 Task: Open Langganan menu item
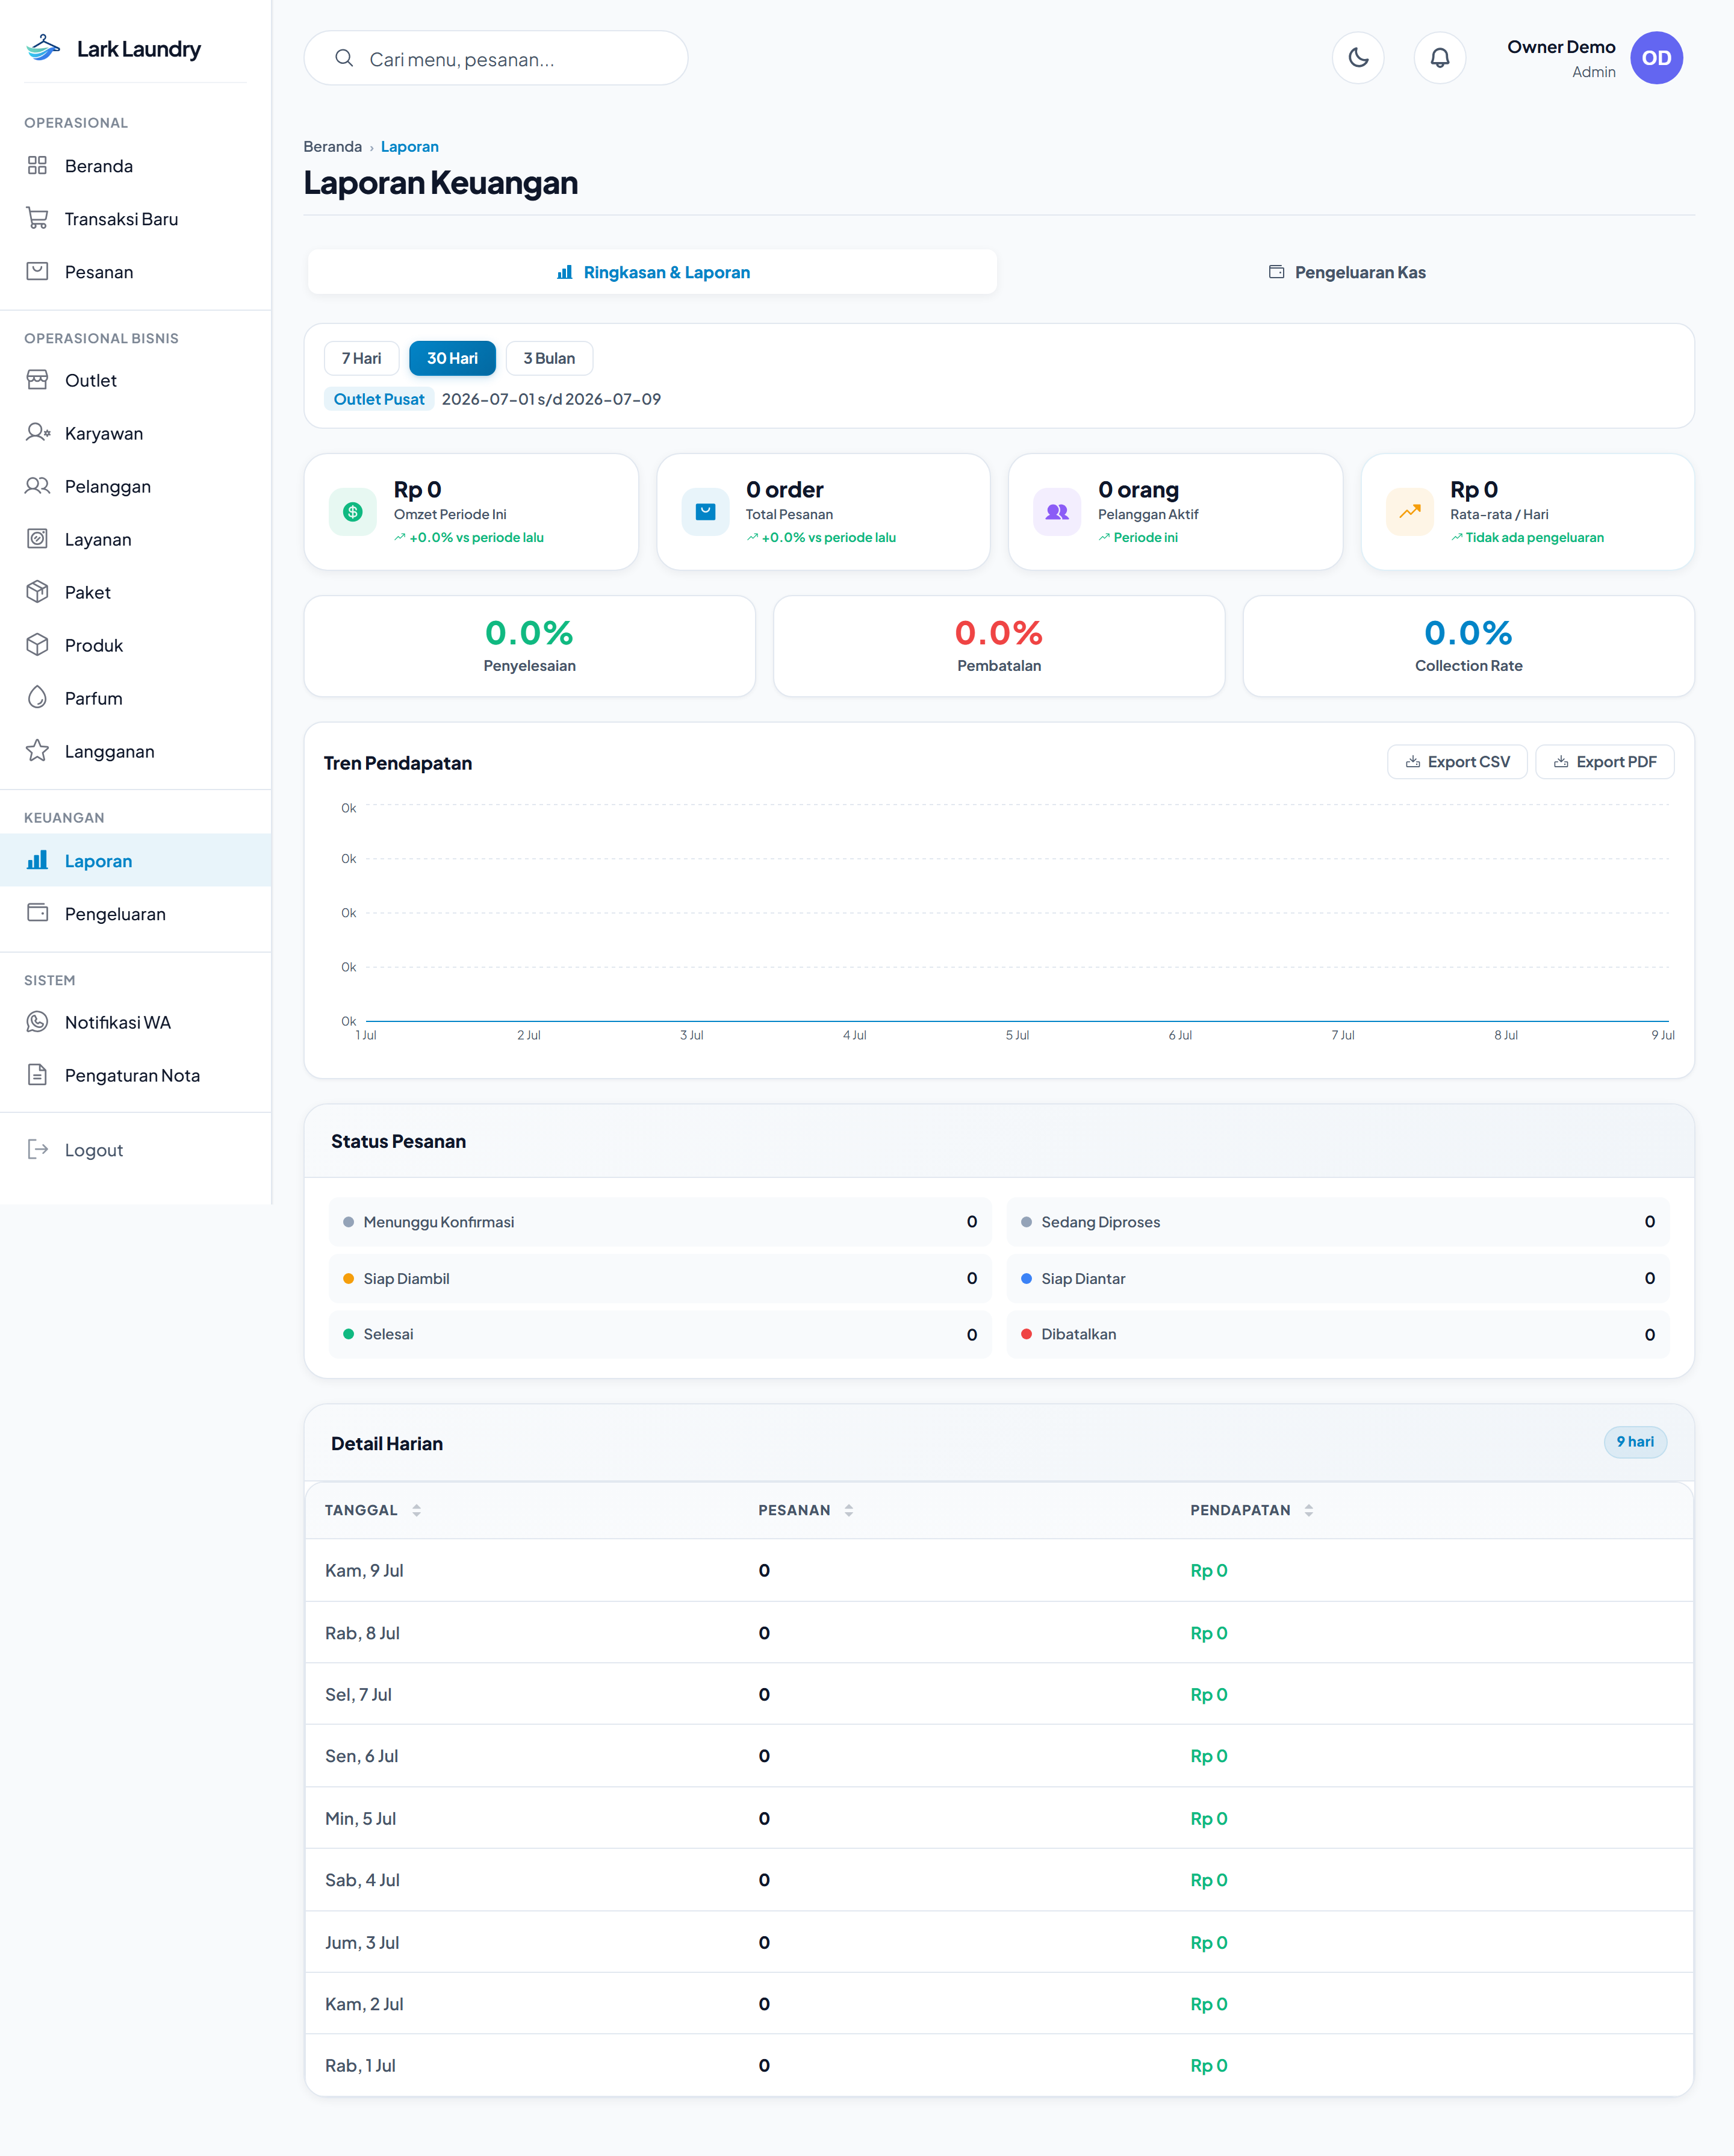click(x=136, y=751)
